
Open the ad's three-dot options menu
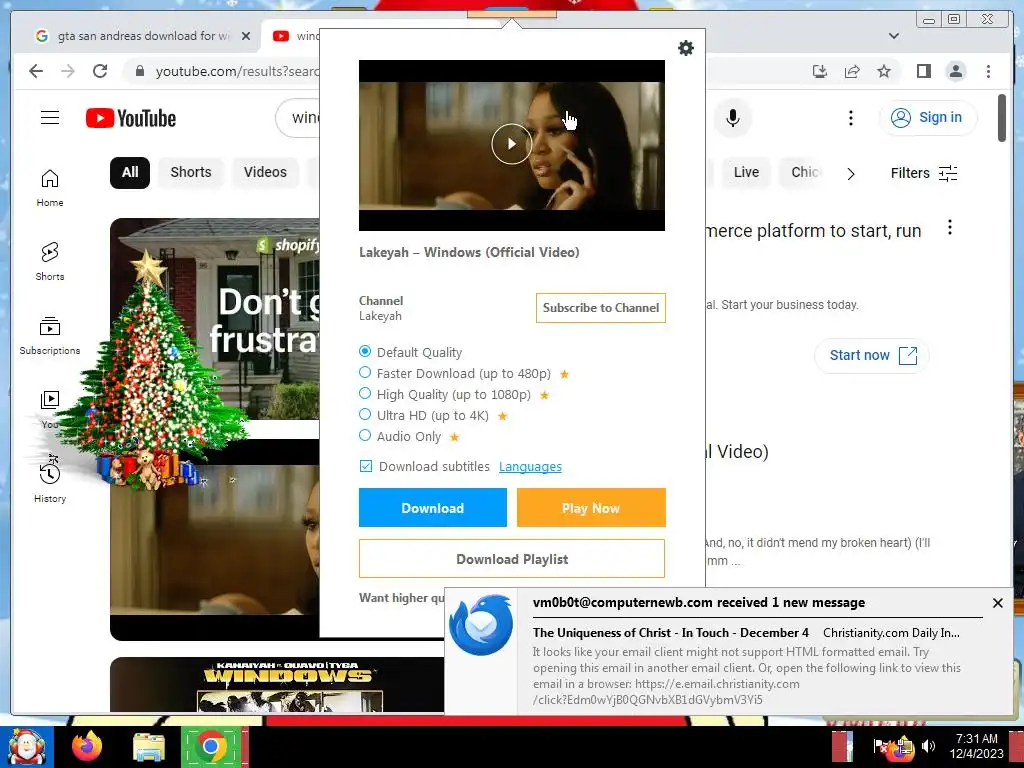(x=950, y=227)
